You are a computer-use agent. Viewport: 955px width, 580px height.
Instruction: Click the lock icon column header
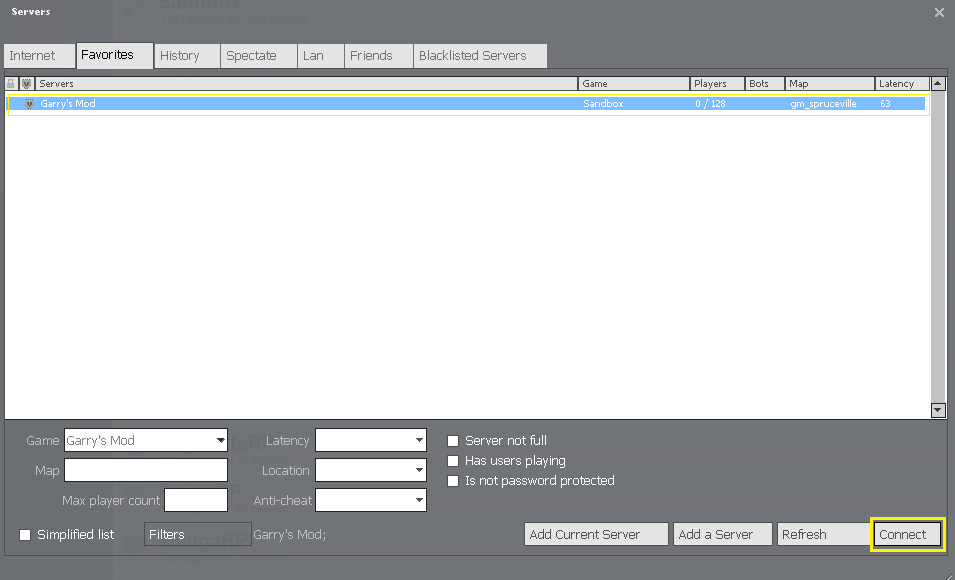[x=11, y=83]
